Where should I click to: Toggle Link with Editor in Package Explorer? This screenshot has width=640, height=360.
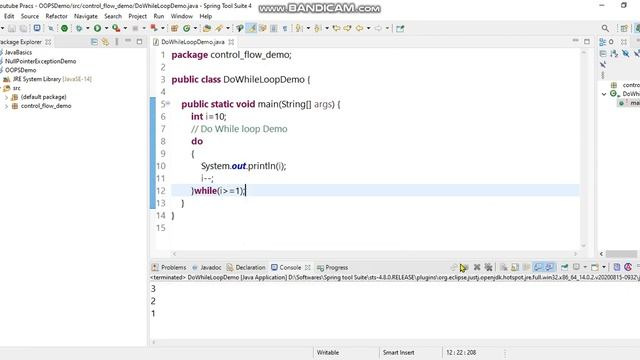coord(106,42)
